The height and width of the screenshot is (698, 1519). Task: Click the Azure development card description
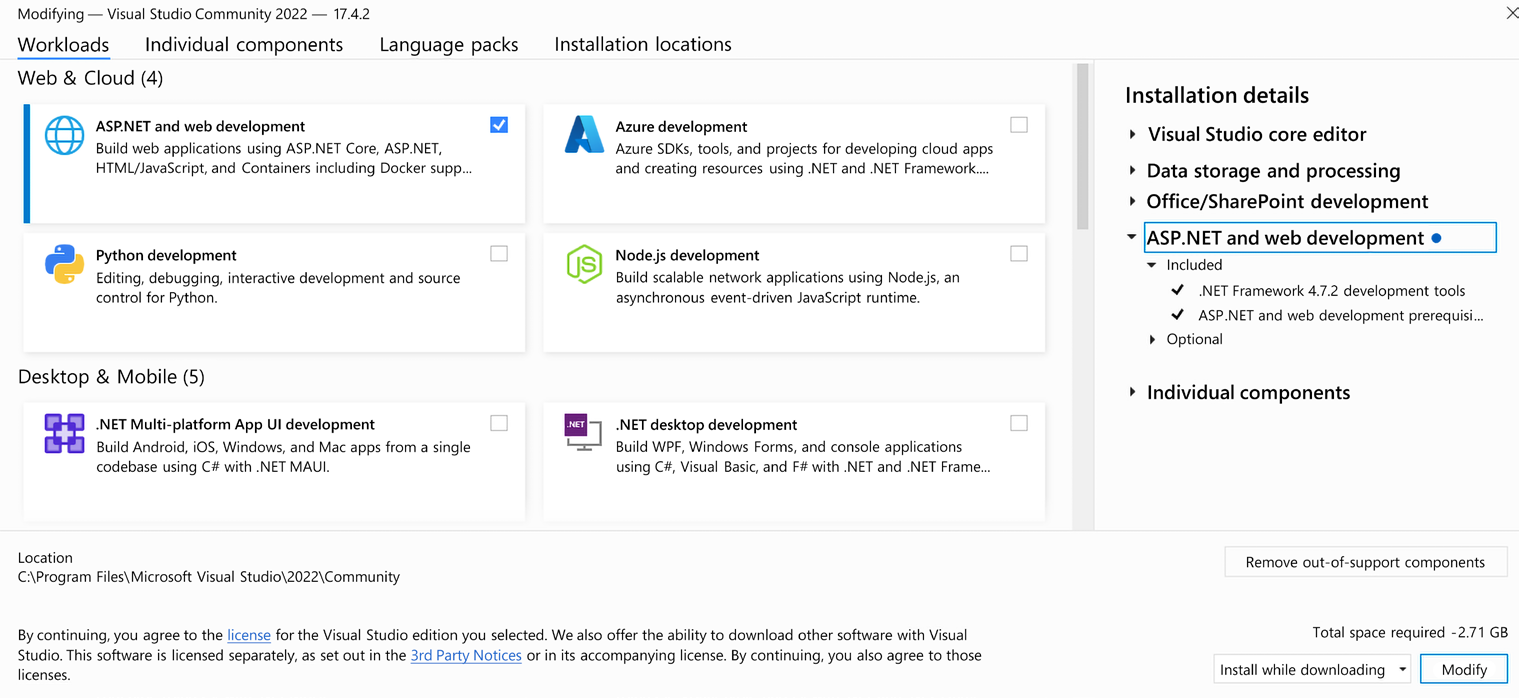[x=804, y=158]
